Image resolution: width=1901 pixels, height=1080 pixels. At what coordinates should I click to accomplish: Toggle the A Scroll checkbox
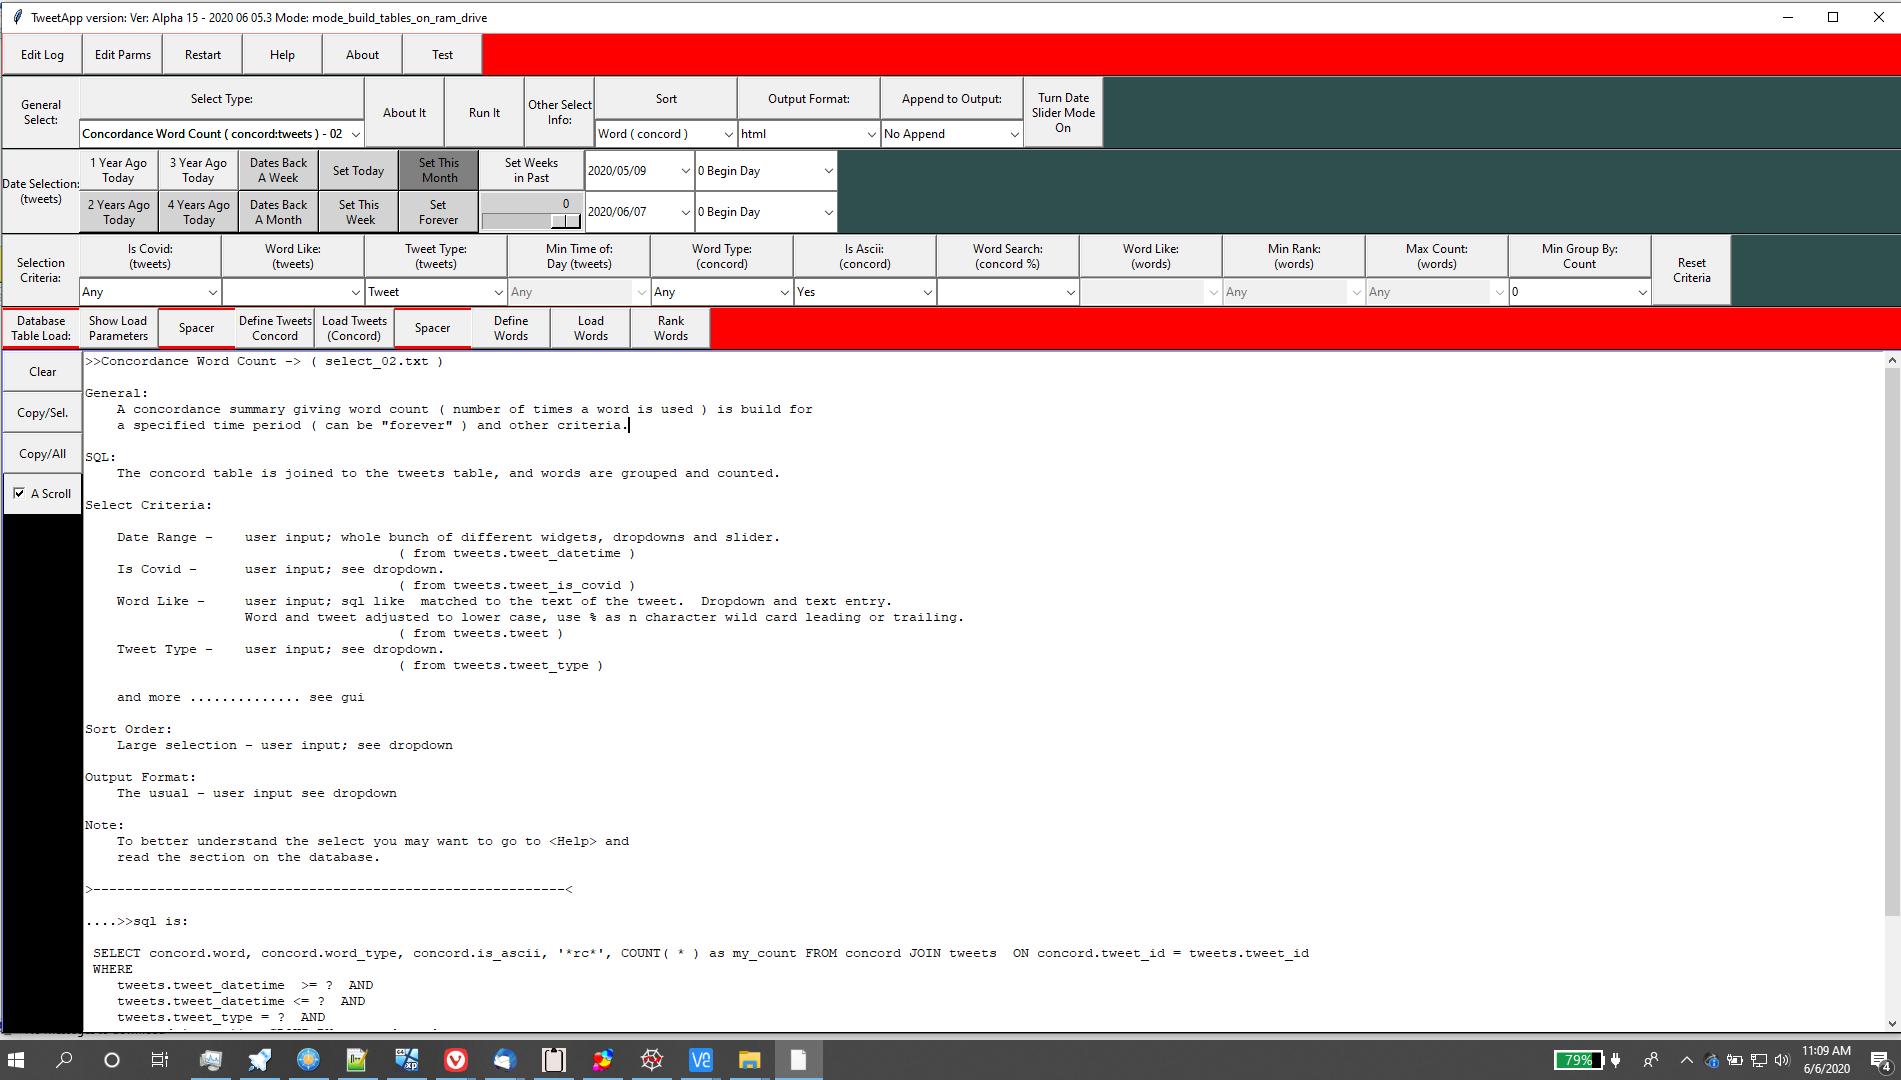(20, 493)
